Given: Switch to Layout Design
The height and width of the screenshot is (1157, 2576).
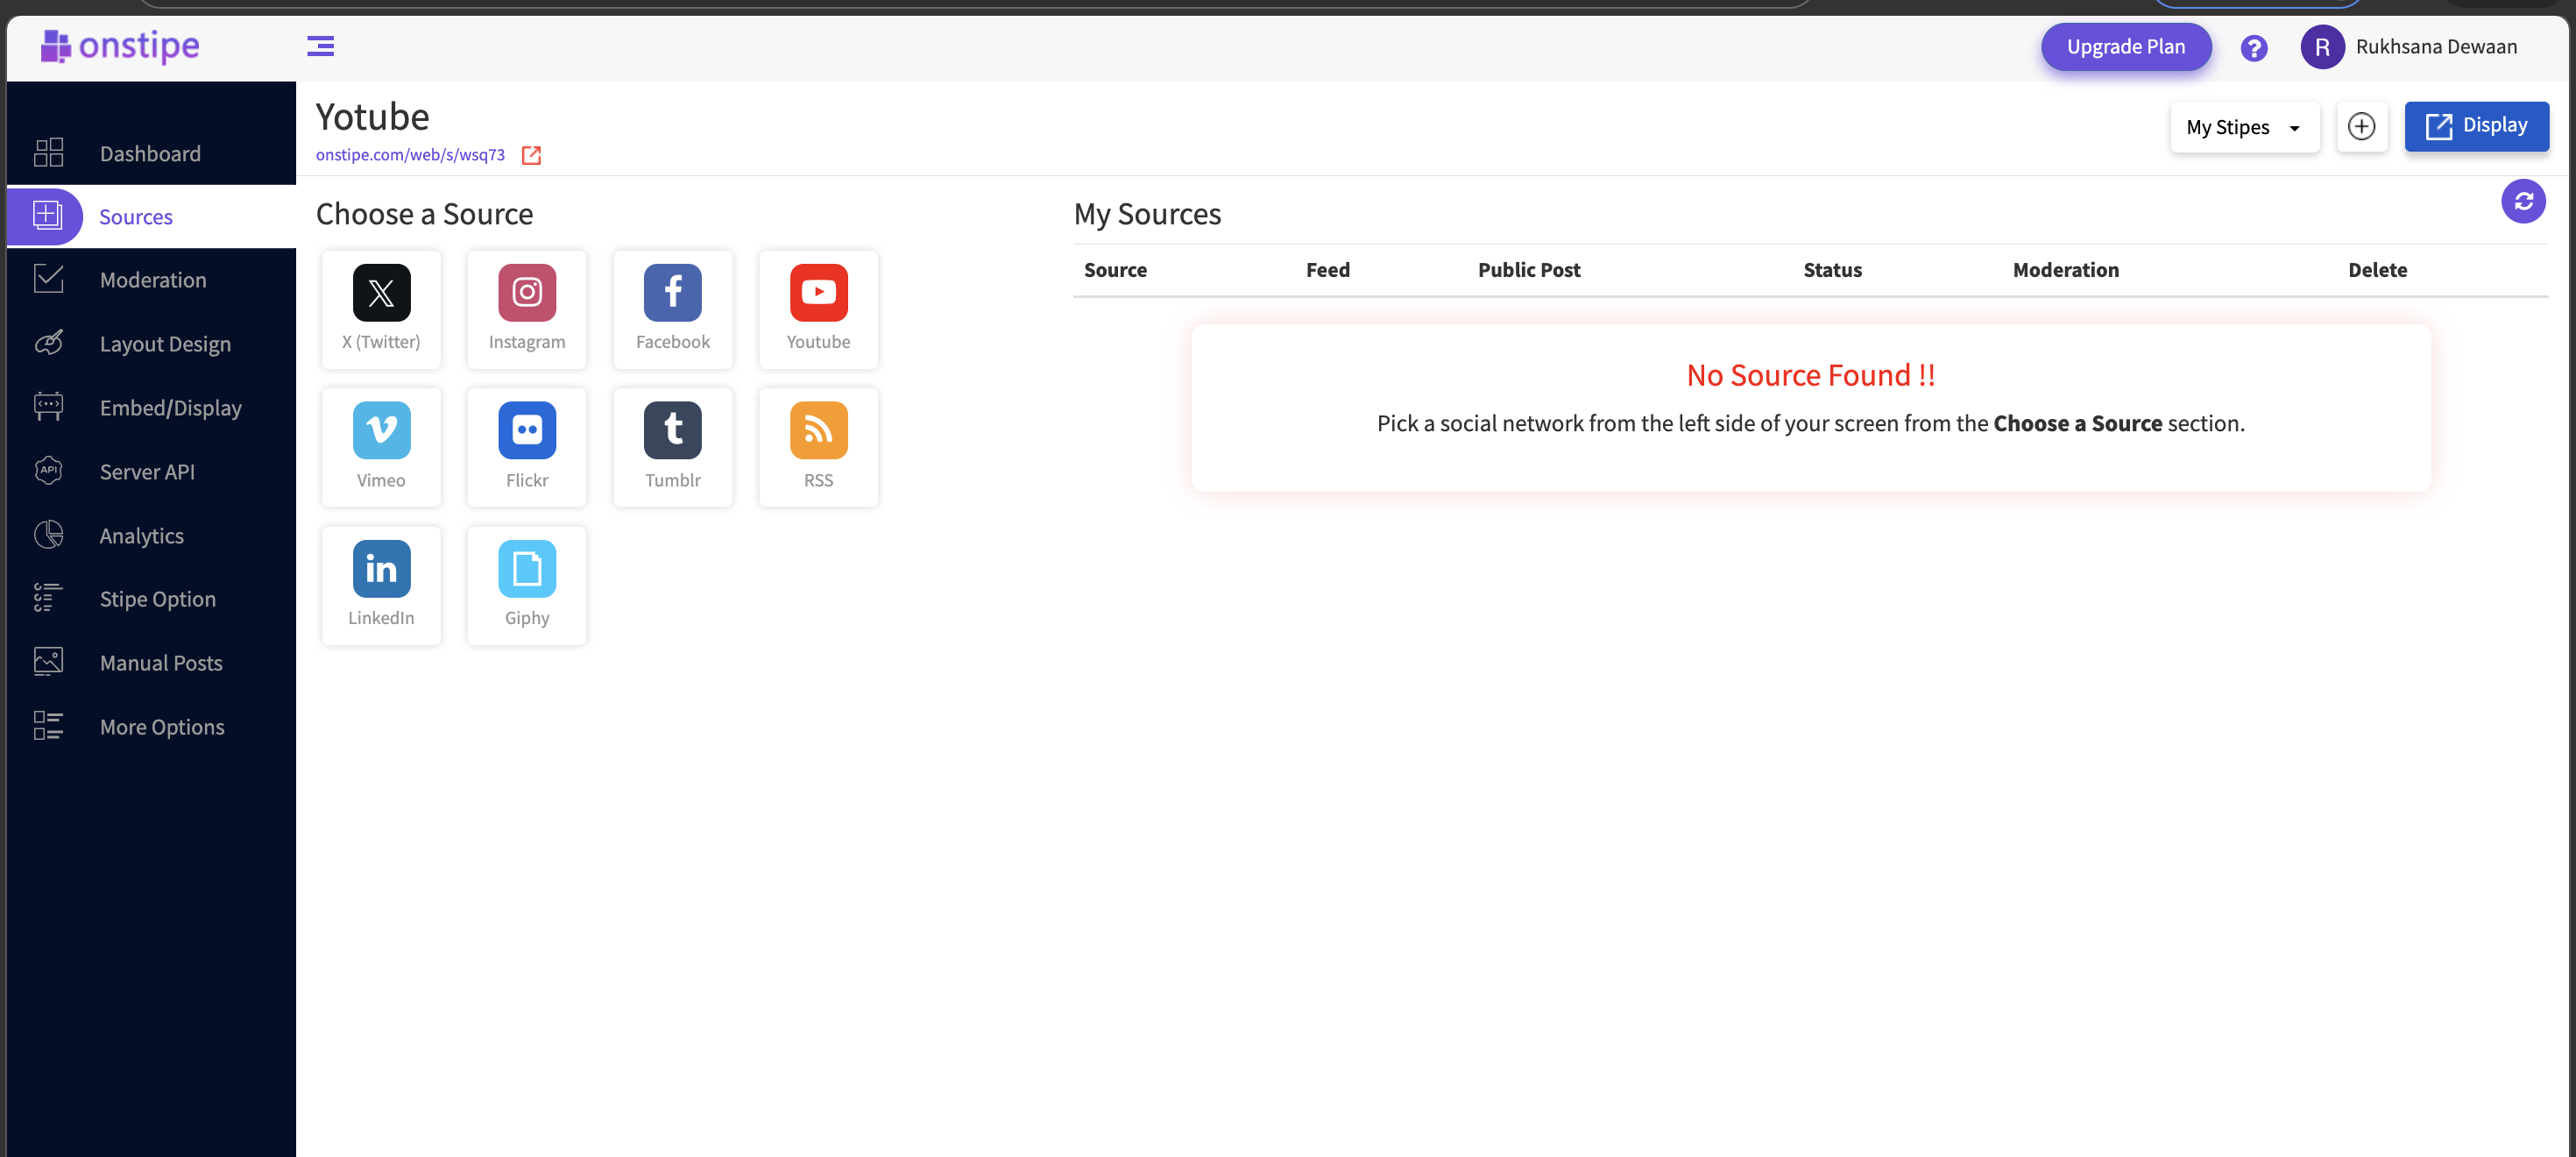Looking at the screenshot, I should pos(166,343).
